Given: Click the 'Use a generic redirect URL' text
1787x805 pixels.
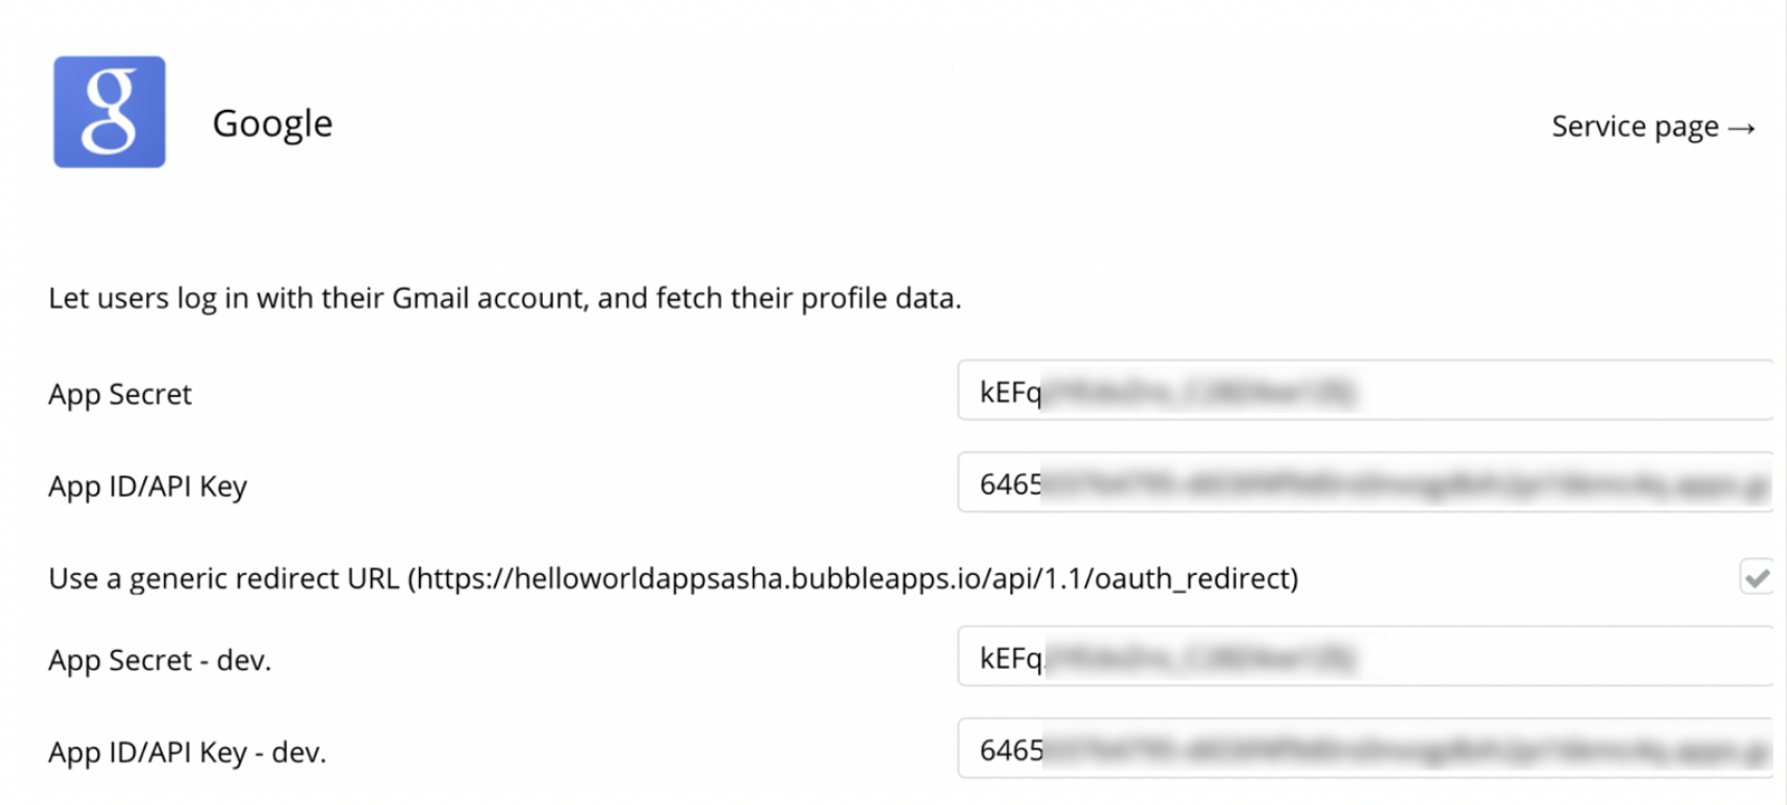Looking at the screenshot, I should point(224,578).
